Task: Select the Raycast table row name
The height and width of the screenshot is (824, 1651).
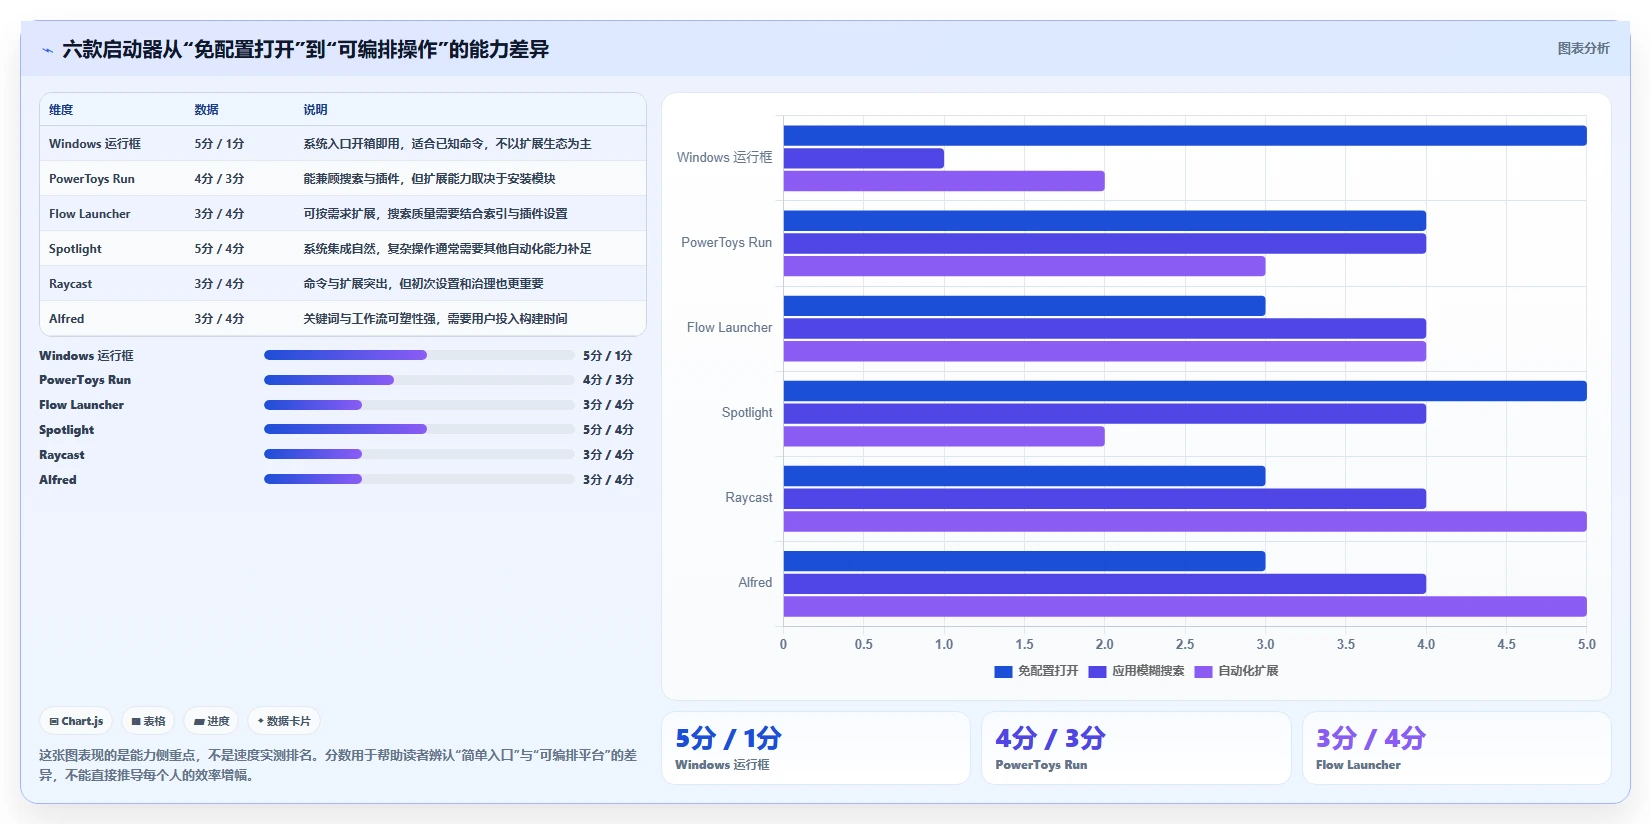Action: point(70,284)
